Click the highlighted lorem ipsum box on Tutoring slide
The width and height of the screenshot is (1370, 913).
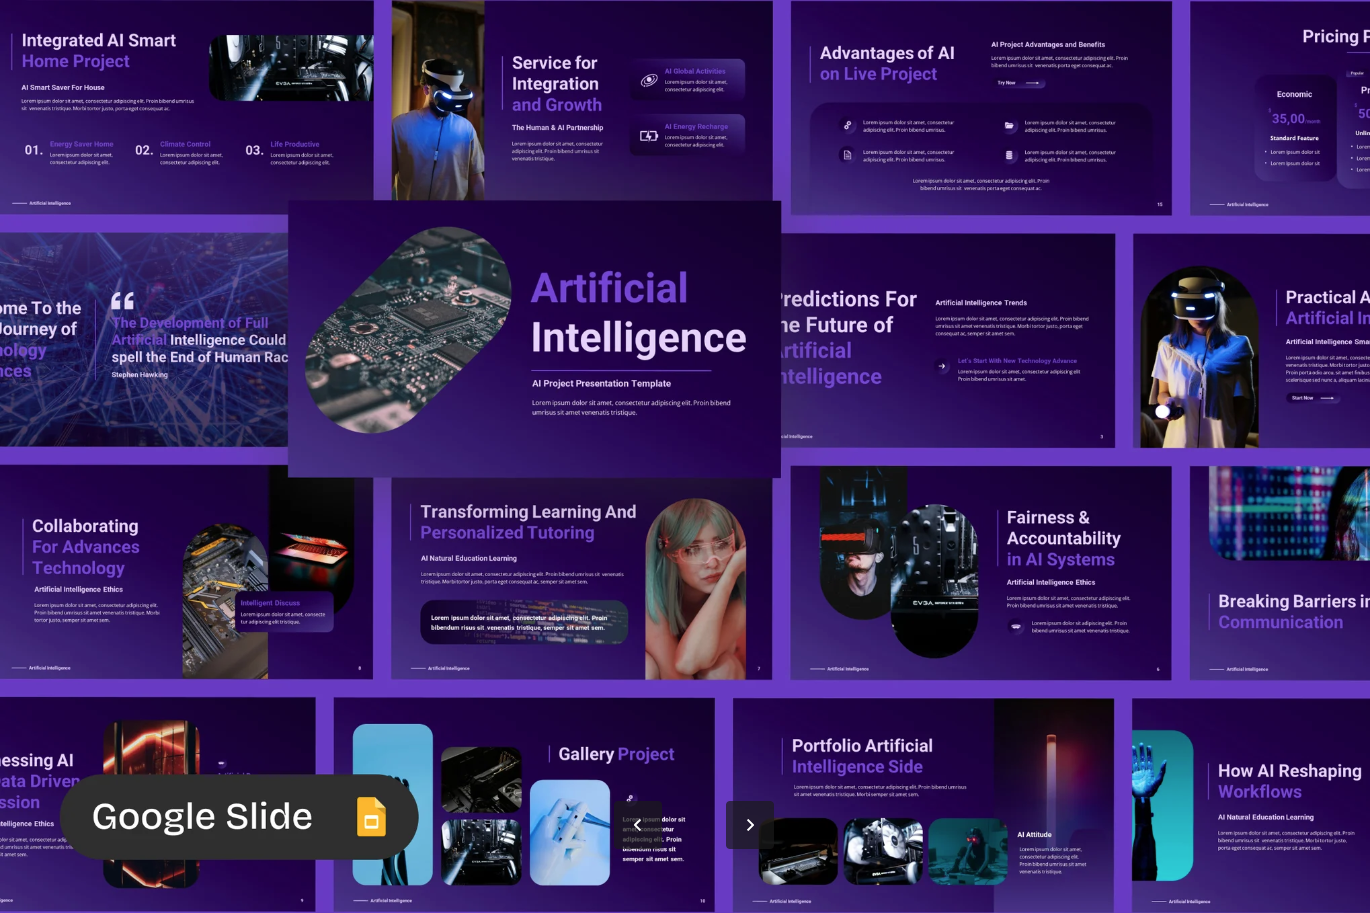524,622
